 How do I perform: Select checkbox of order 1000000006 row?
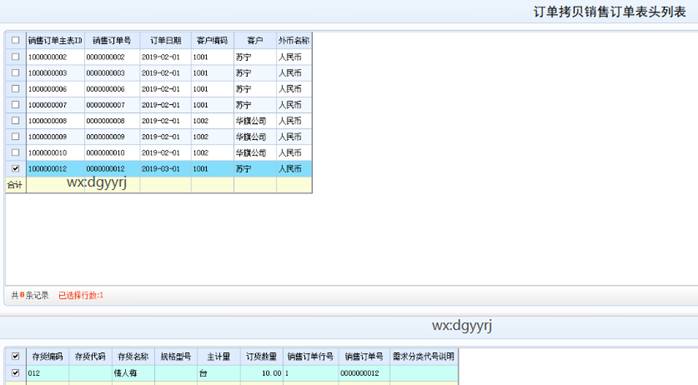[16, 89]
